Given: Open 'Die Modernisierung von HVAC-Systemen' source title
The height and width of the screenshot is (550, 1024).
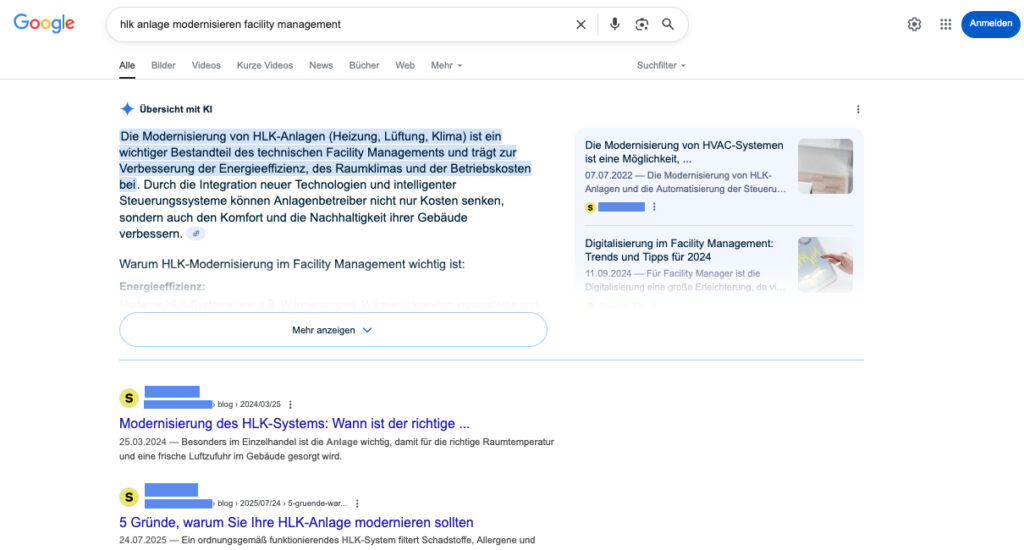Looking at the screenshot, I should coord(684,152).
